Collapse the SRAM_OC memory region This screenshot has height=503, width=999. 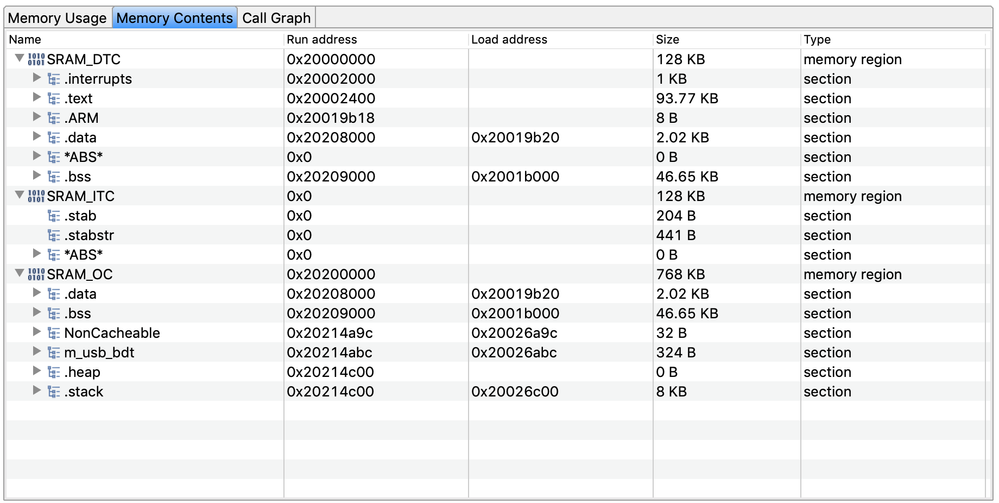(19, 274)
